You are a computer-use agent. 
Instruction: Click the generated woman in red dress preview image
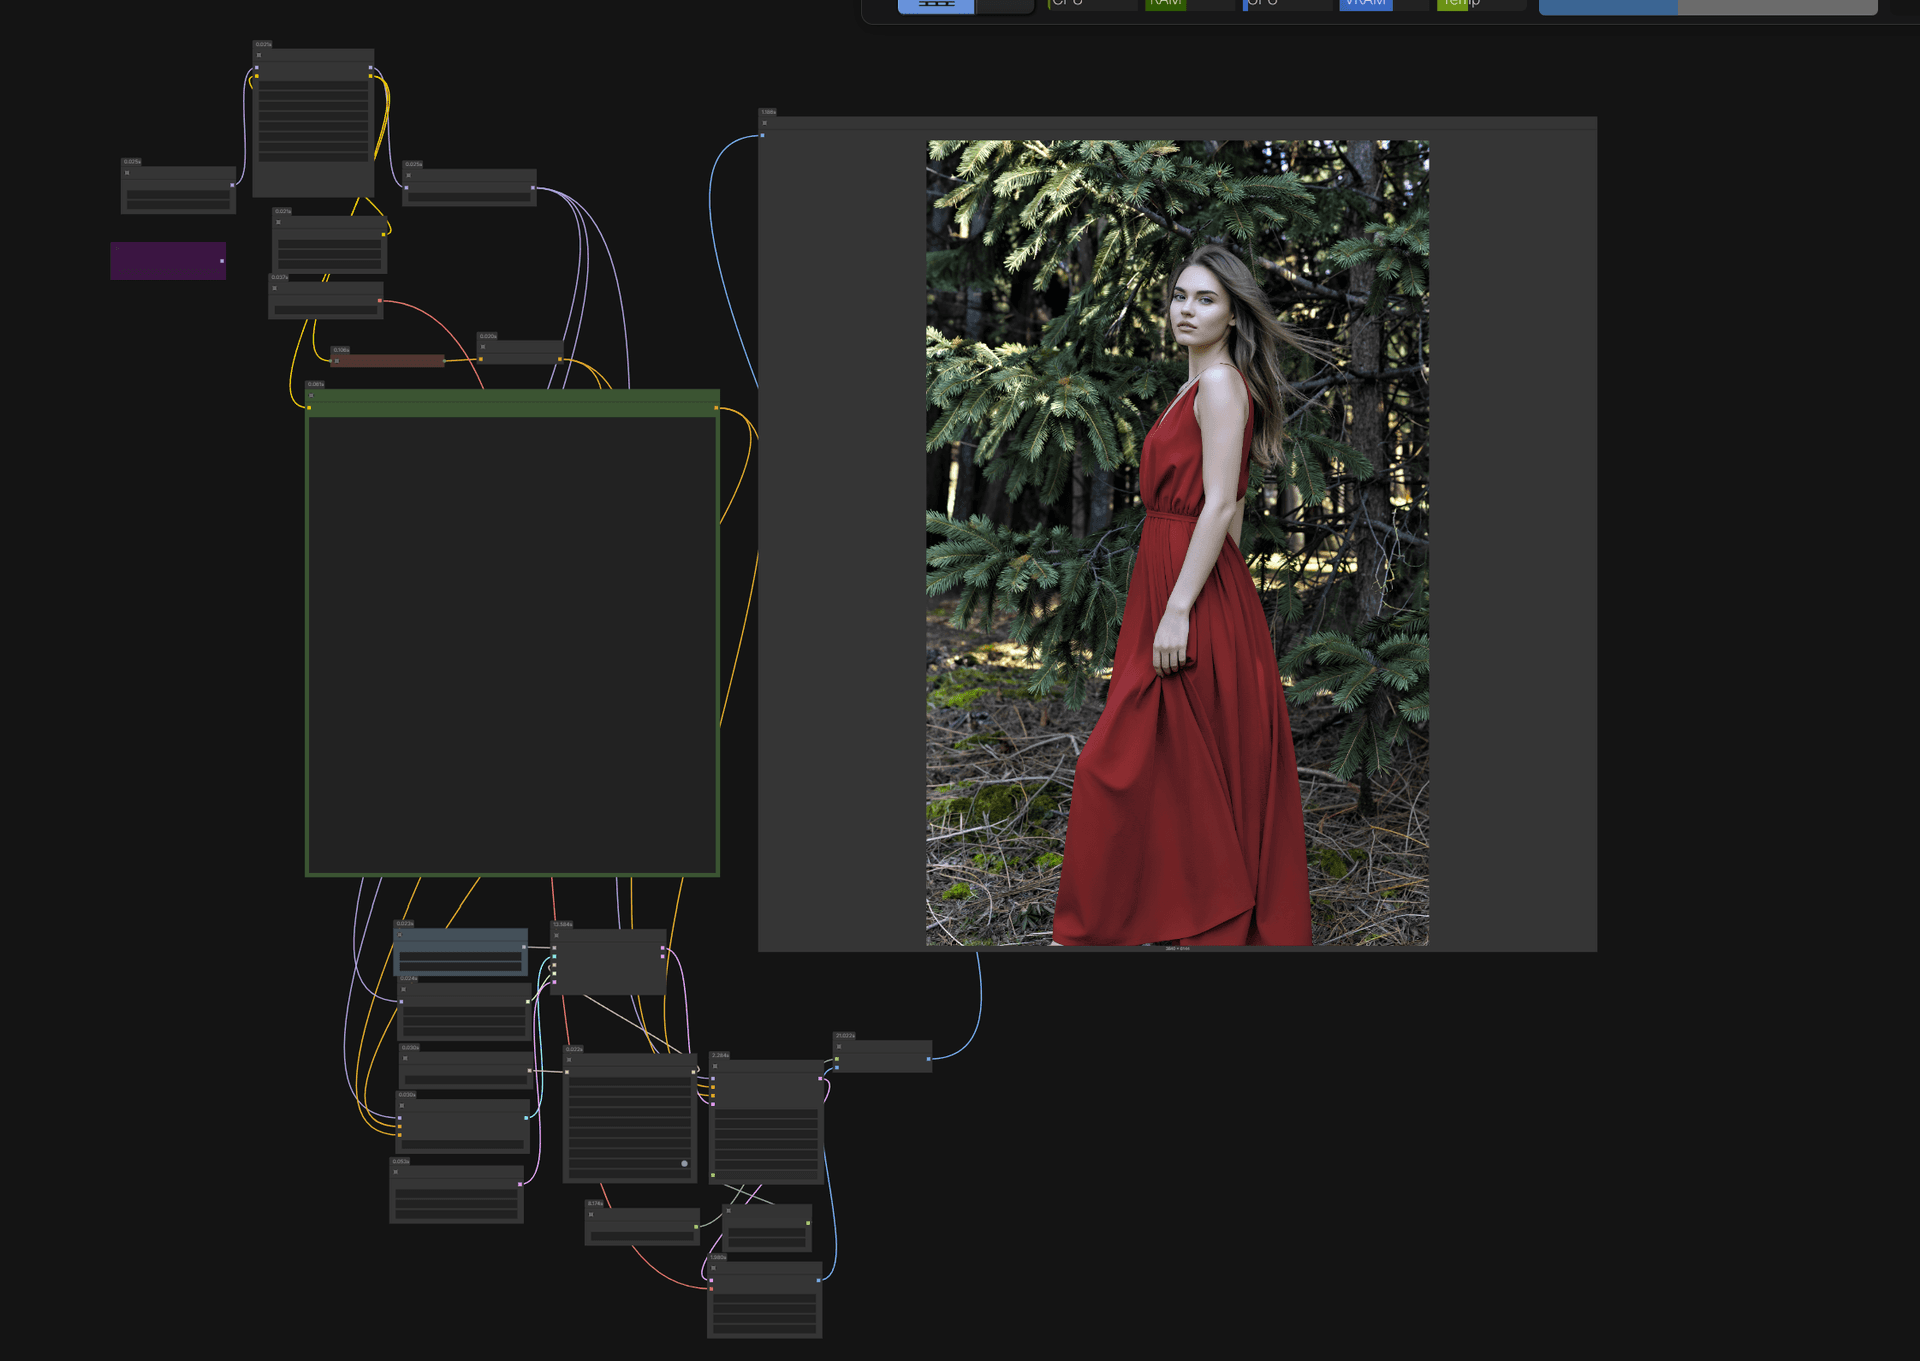pos(1177,542)
